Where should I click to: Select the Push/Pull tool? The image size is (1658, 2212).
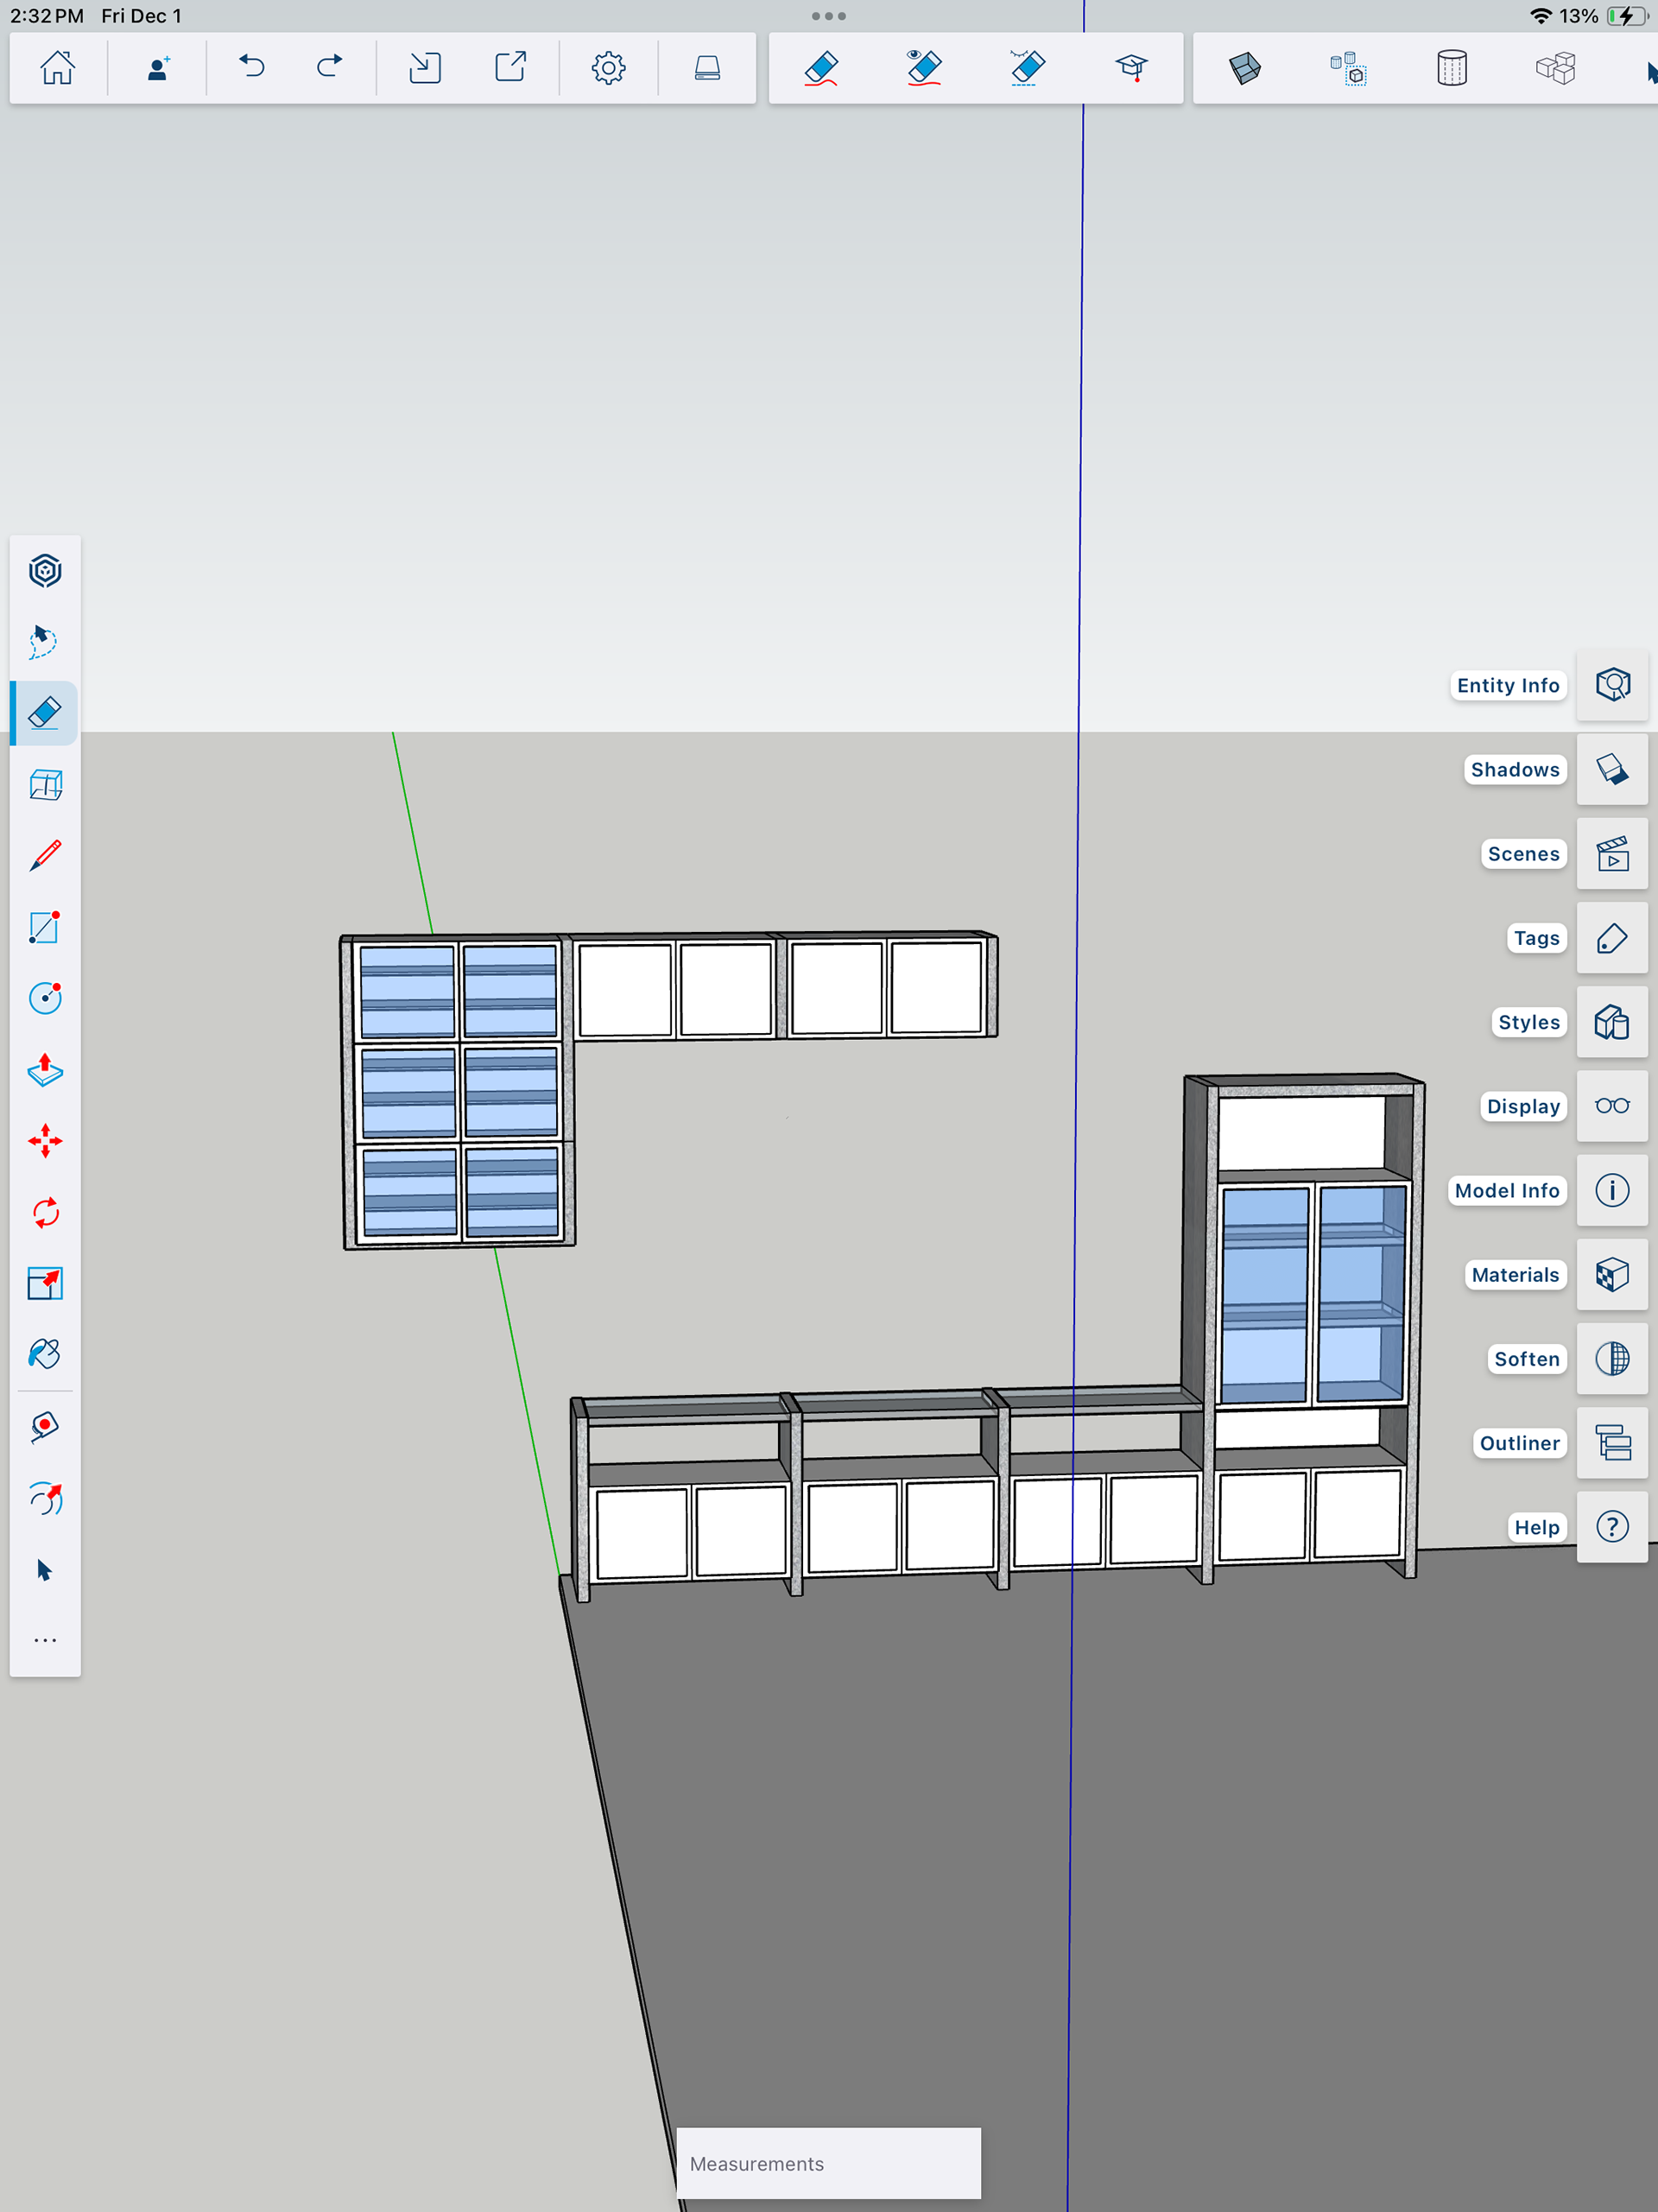tap(45, 1070)
